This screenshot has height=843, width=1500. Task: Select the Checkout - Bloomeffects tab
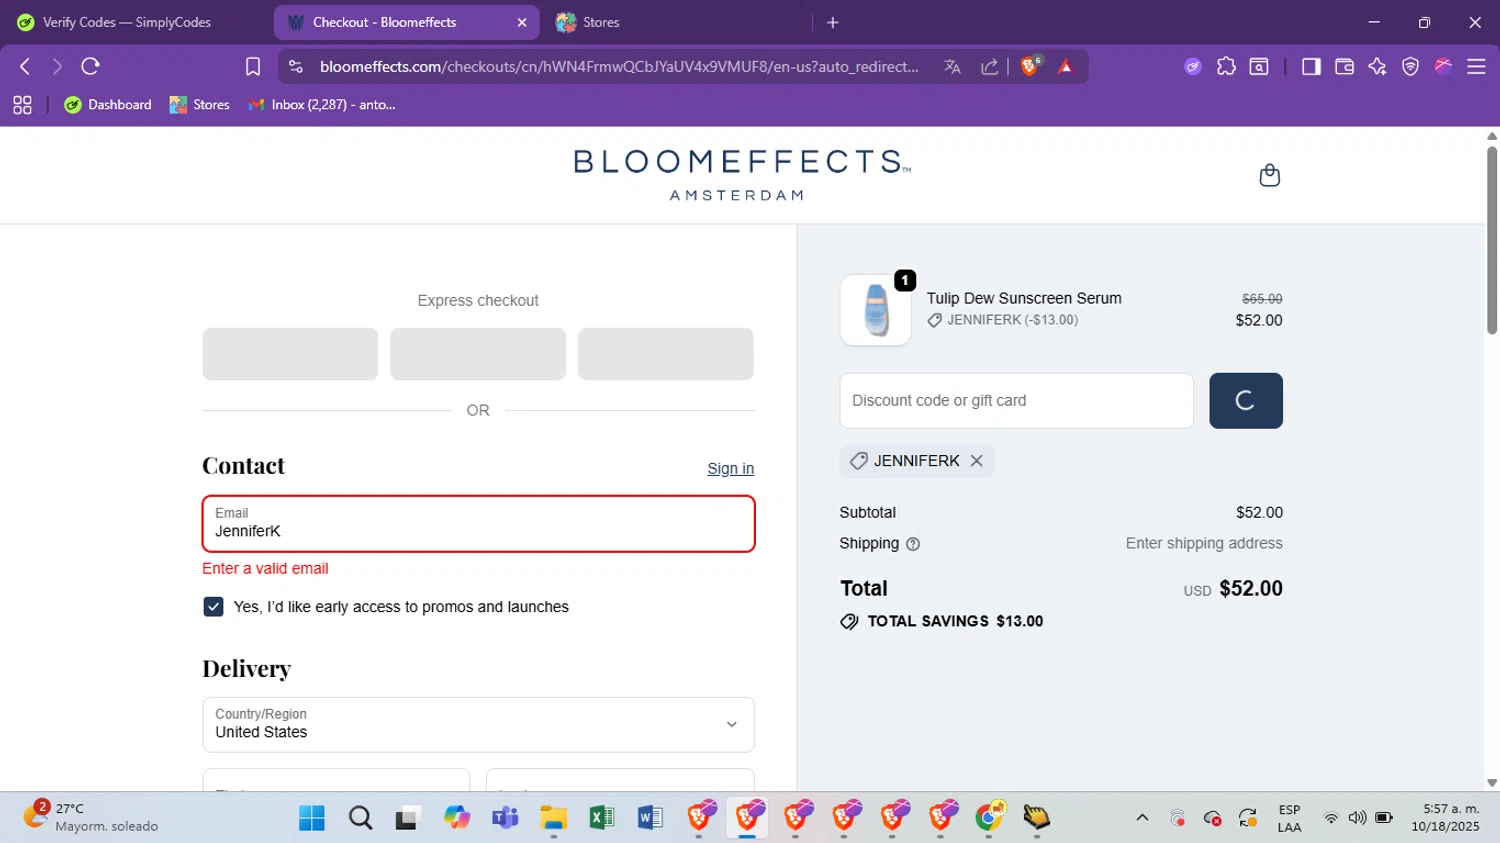[406, 22]
